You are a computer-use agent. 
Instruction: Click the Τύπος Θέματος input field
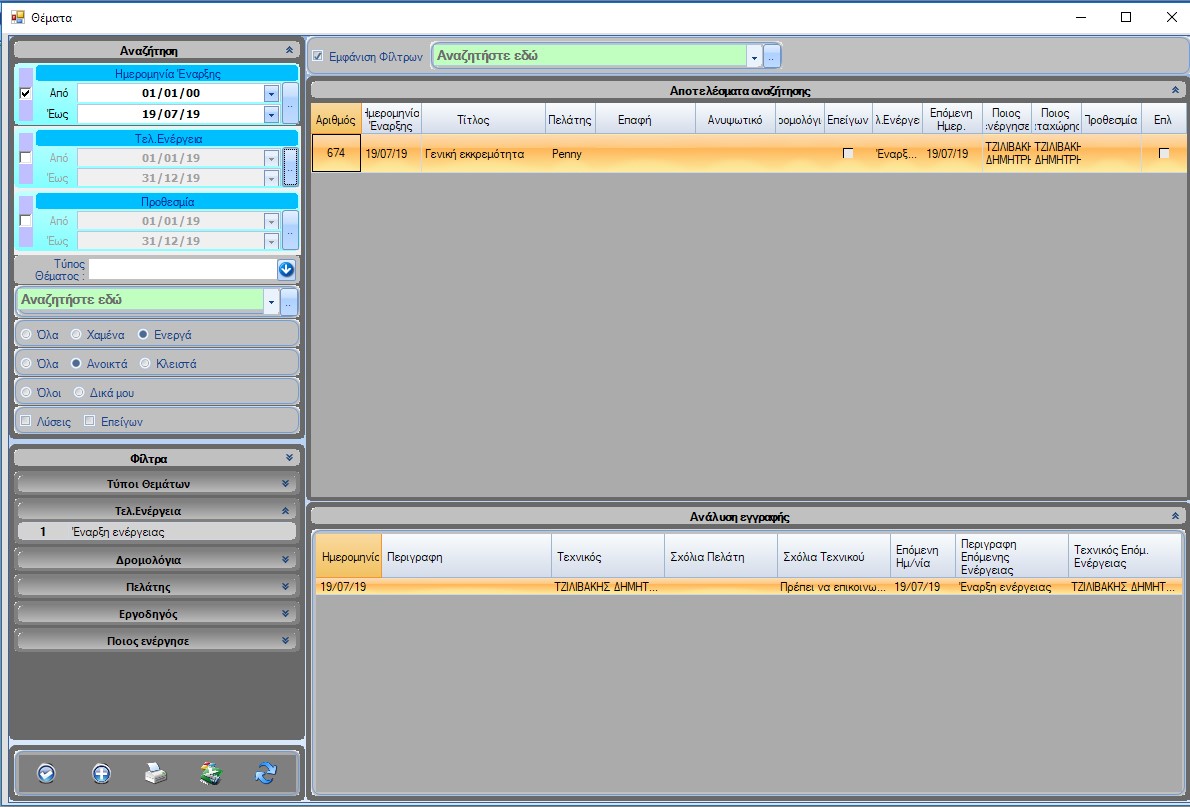tap(181, 269)
